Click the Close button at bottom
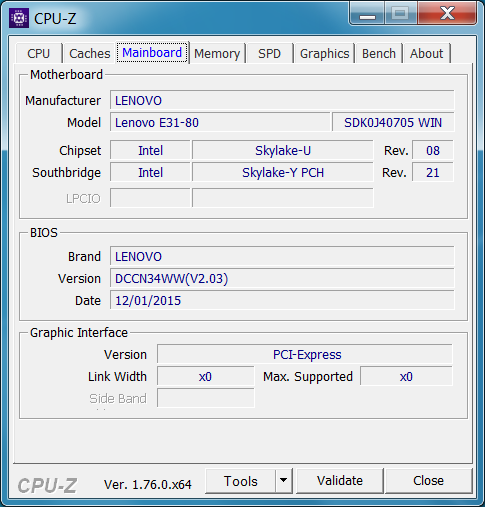The image size is (485, 507). [429, 481]
